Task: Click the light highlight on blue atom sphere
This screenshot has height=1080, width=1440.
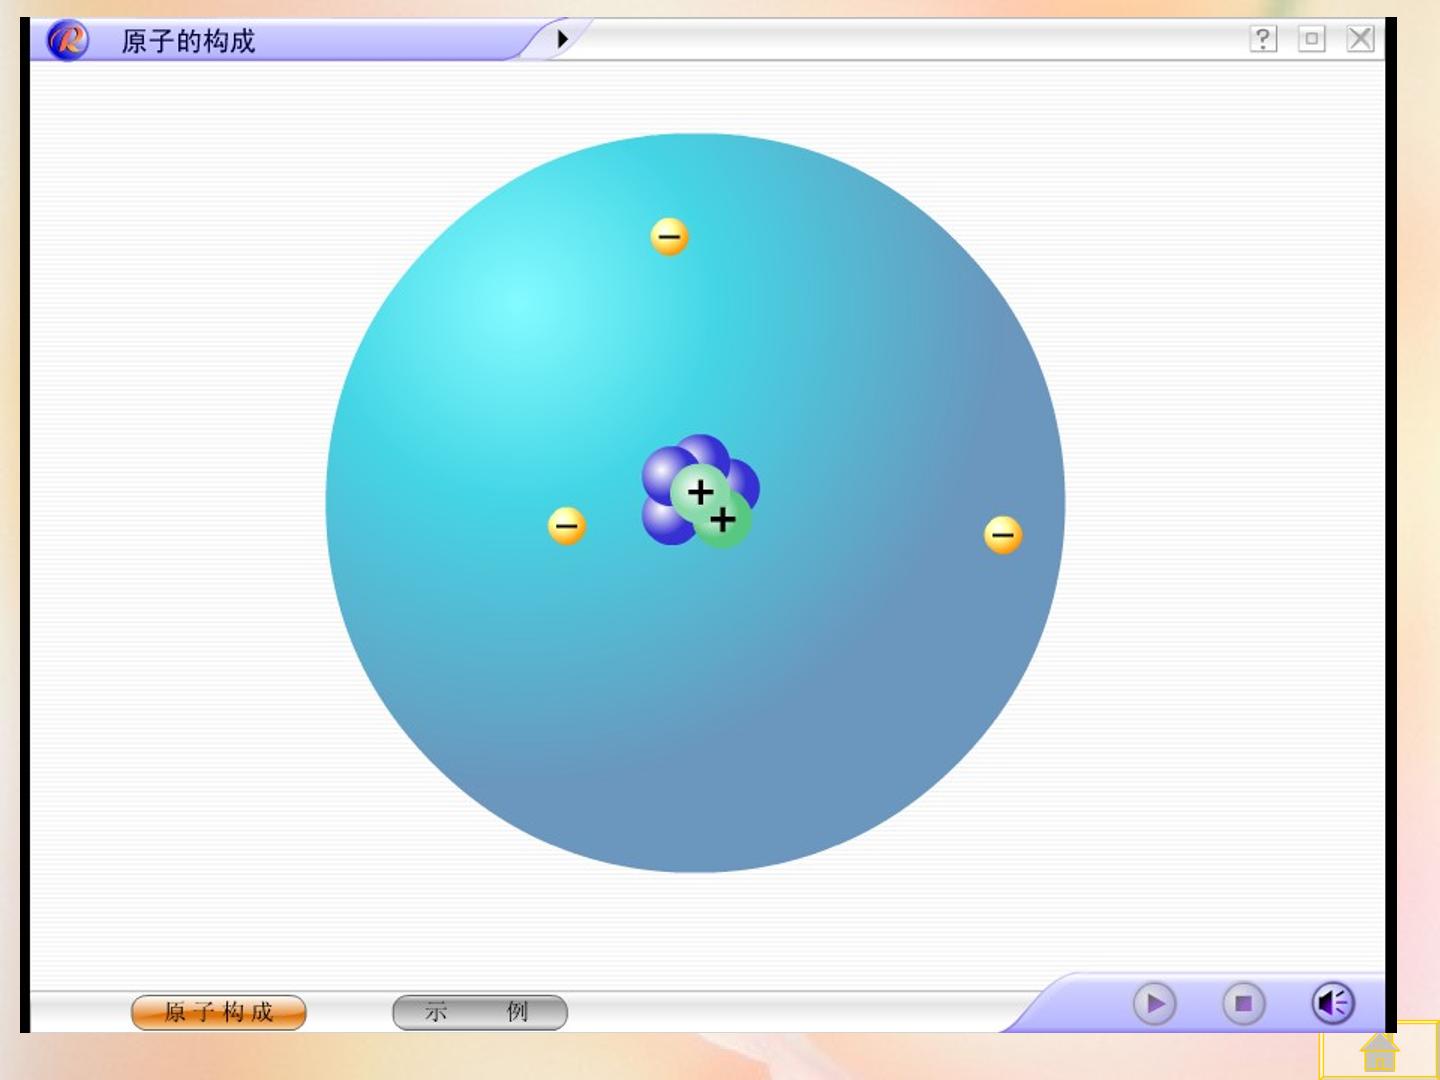Action: (525, 305)
